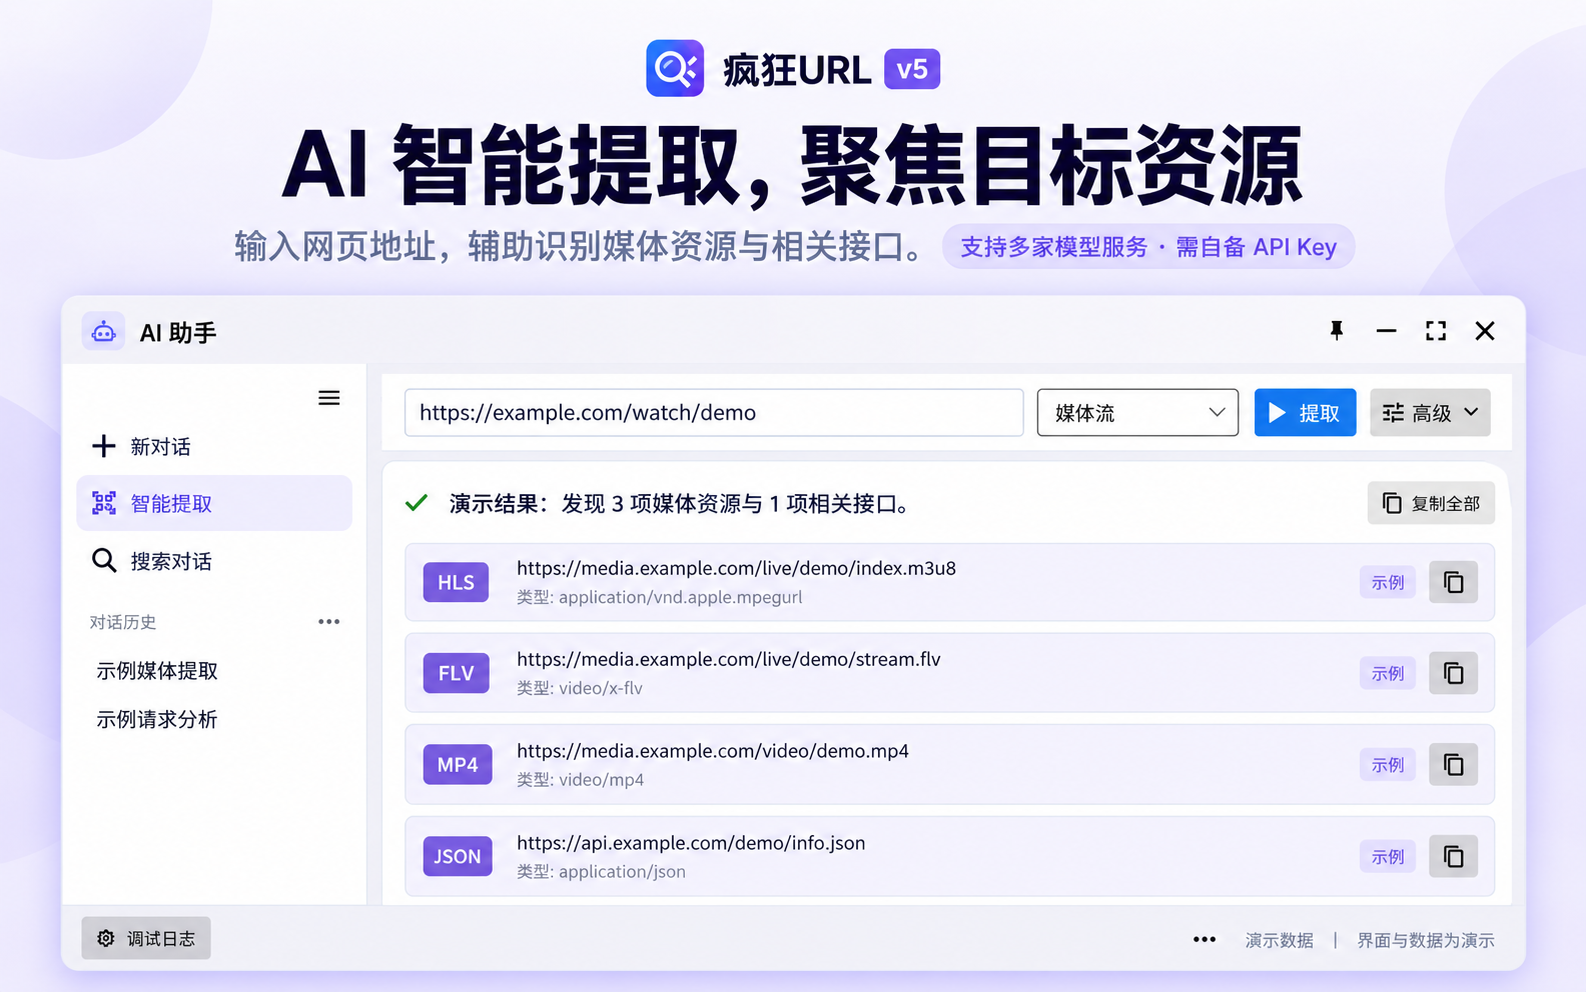Screen dimensions: 1586x992
Task: Copy the HLS m3u8 link
Action: coord(1454,582)
